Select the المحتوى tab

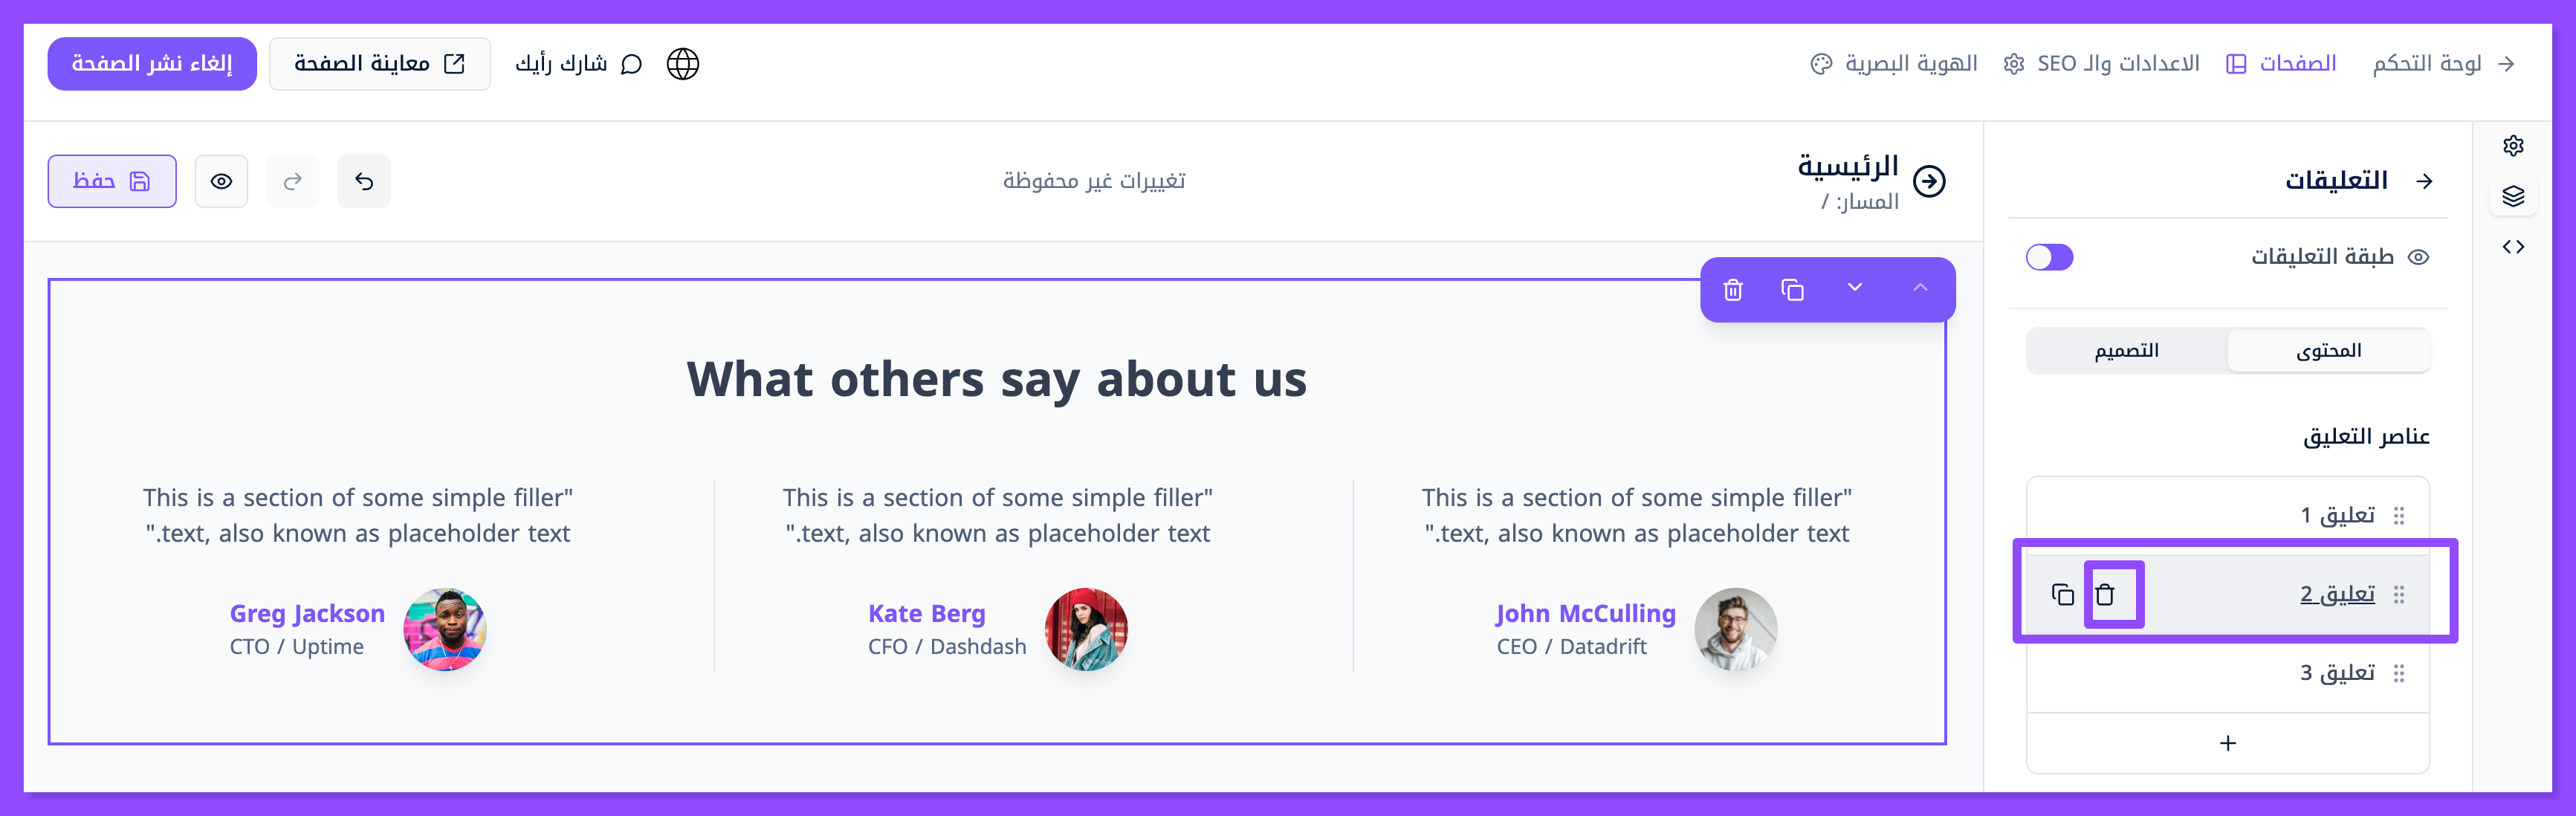[x=2328, y=351]
